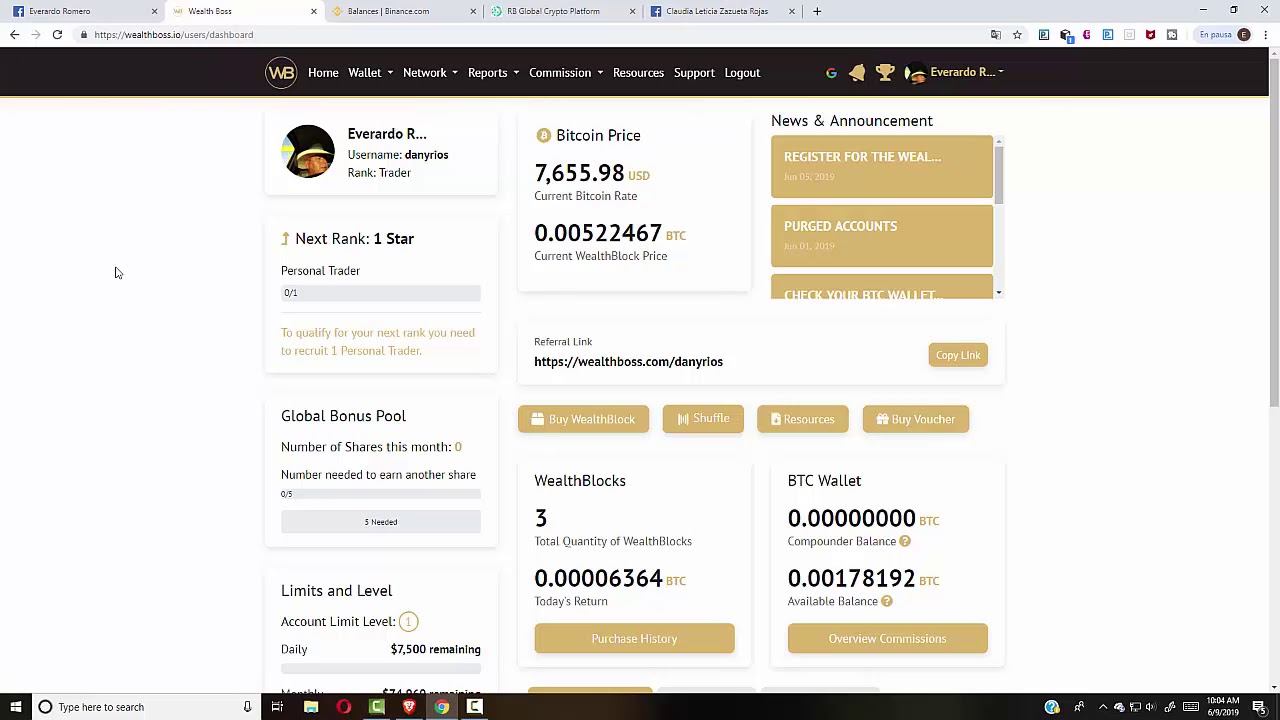Click the 0.00178192 available balance value
The width and height of the screenshot is (1280, 720).
pyautogui.click(x=851, y=578)
